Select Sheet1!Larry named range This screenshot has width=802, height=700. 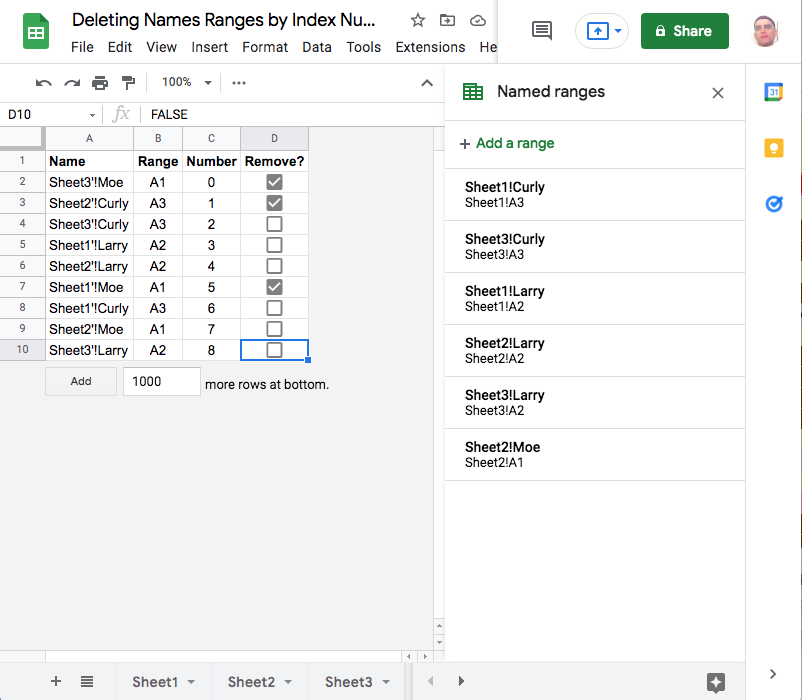click(x=595, y=299)
